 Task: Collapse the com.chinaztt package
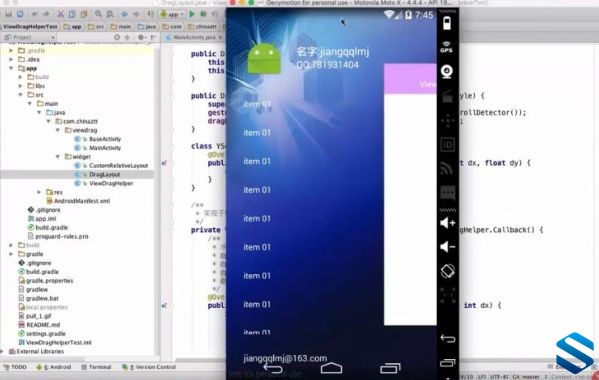pyautogui.click(x=49, y=121)
